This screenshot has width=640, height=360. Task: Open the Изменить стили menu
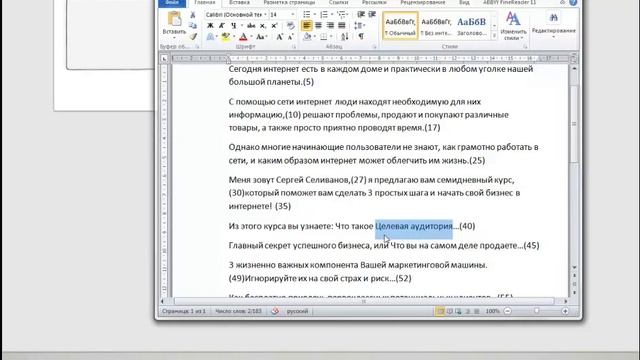click(x=513, y=26)
